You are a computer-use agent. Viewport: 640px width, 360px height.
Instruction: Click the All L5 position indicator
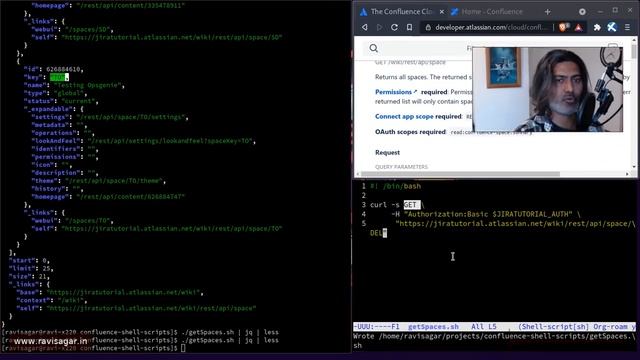coord(484,327)
